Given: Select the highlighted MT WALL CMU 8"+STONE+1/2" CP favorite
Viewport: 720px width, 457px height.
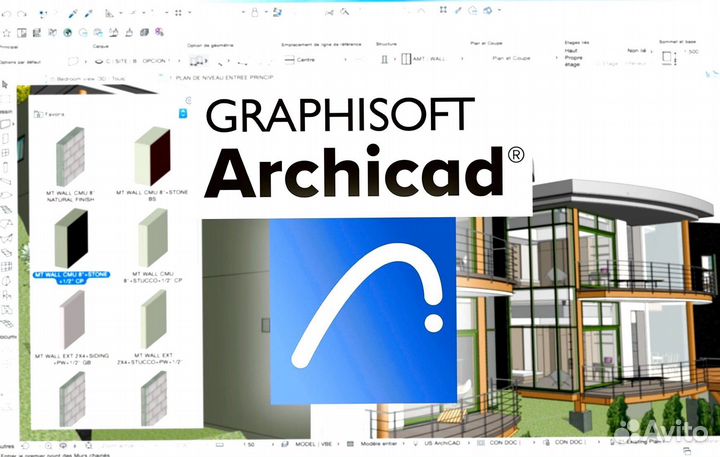Looking at the screenshot, I should coord(72,246).
